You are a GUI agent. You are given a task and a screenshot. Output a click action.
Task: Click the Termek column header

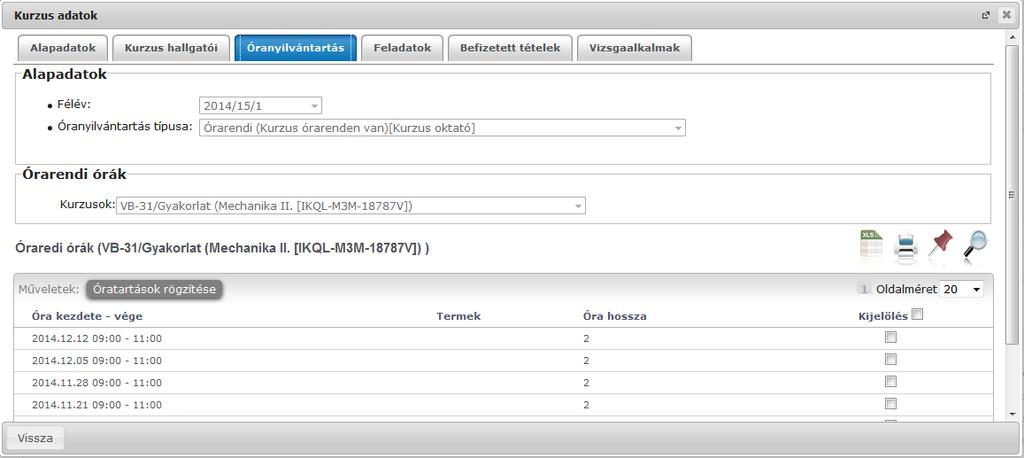point(458,316)
